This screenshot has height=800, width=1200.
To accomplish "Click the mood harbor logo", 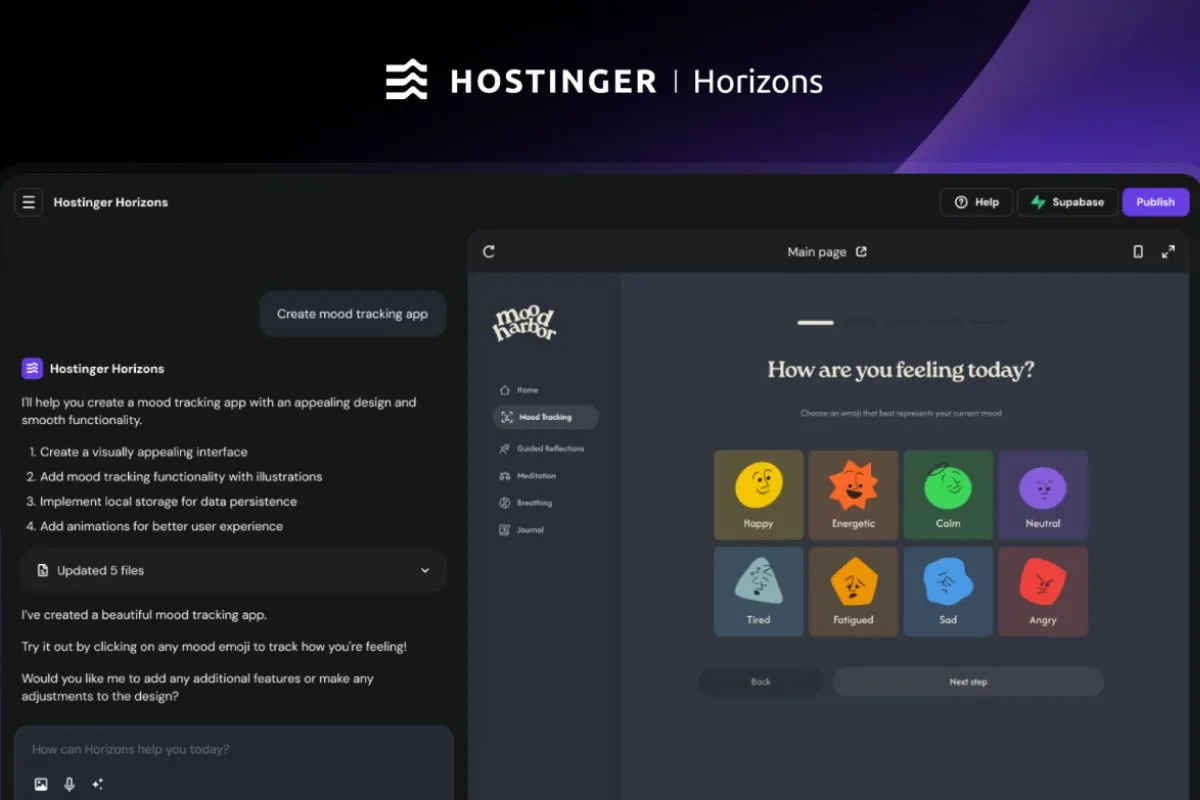I will click(524, 324).
